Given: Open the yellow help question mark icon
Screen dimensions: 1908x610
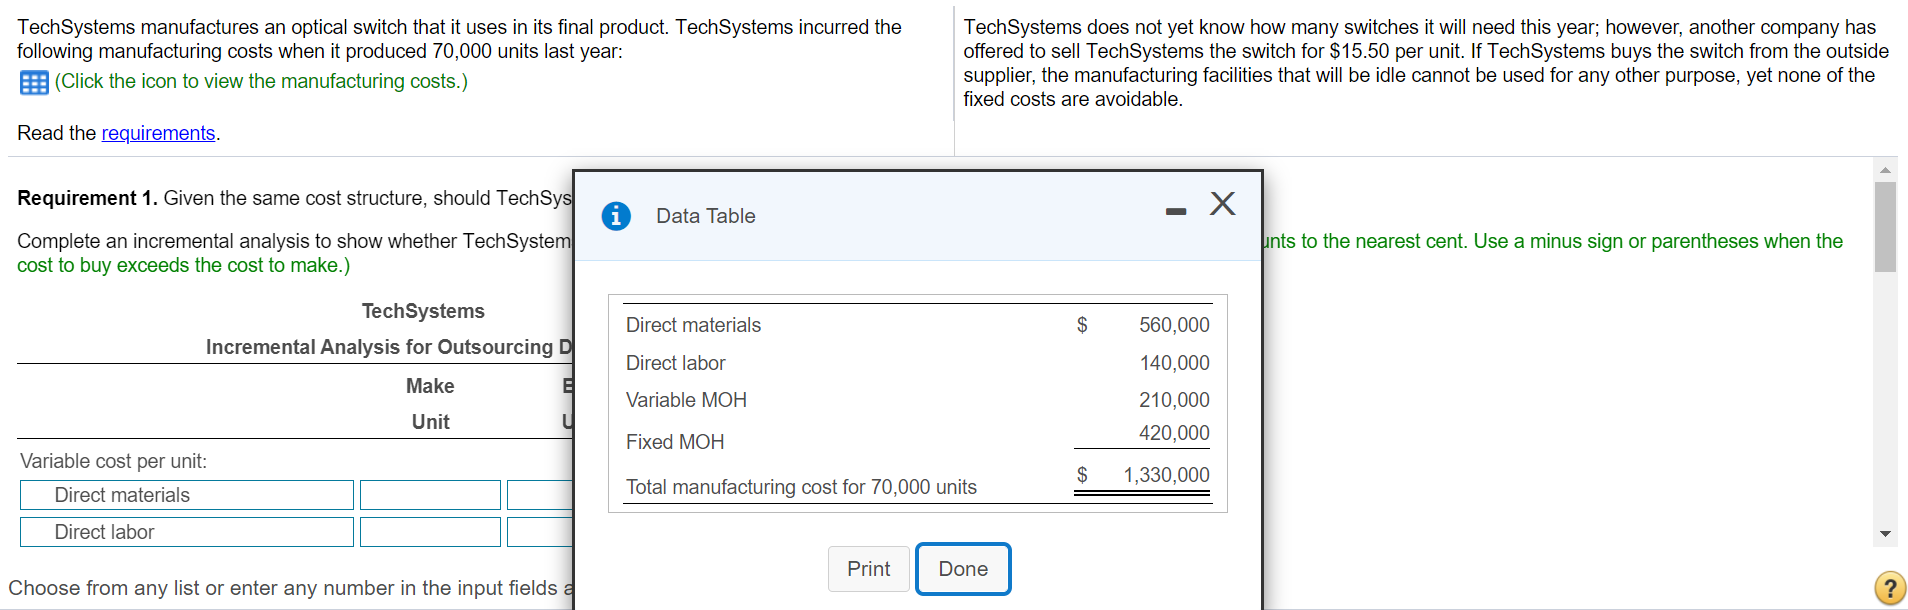Looking at the screenshot, I should point(1889,588).
